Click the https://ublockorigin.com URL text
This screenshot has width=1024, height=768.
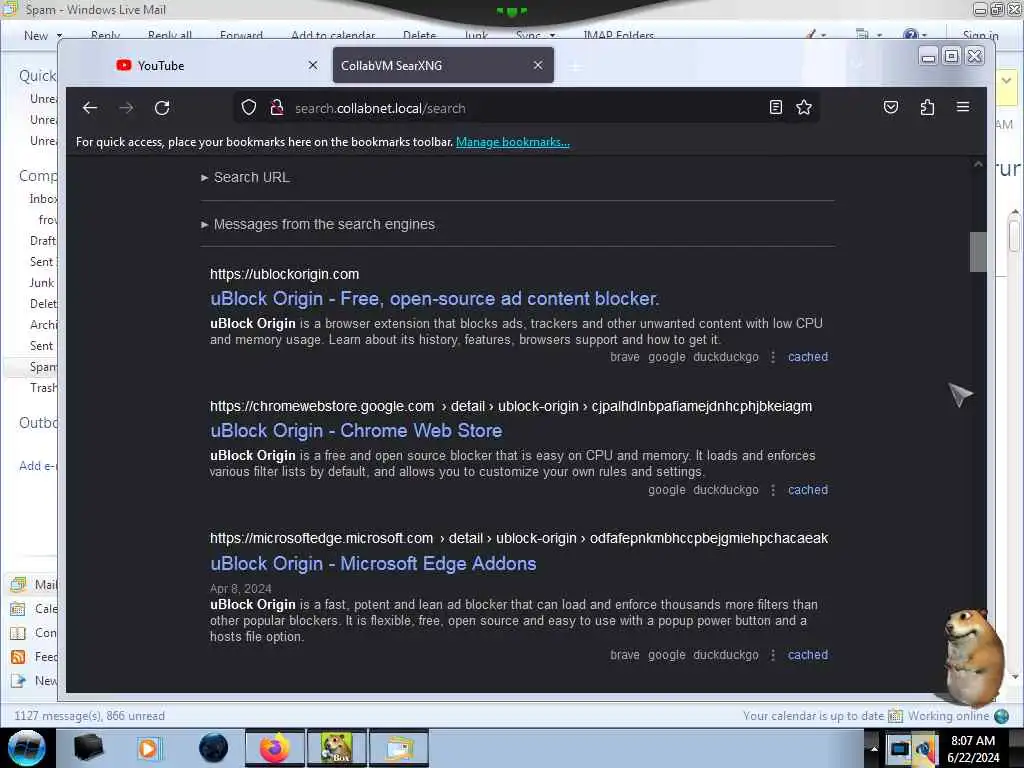pyautogui.click(x=285, y=274)
